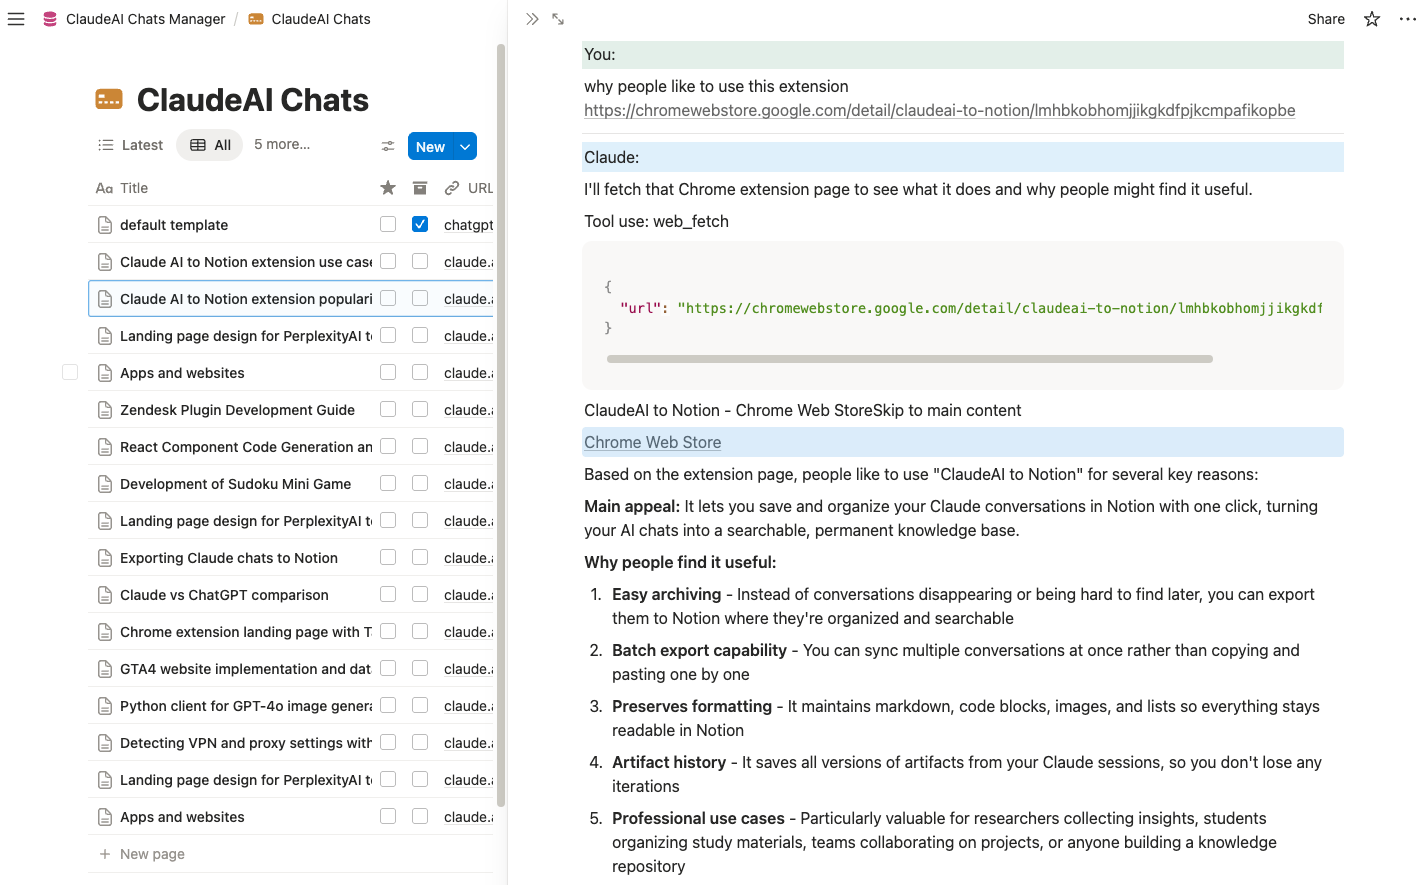The image size is (1423, 885).
Task: Sort by Title using the column header
Action: (135, 187)
